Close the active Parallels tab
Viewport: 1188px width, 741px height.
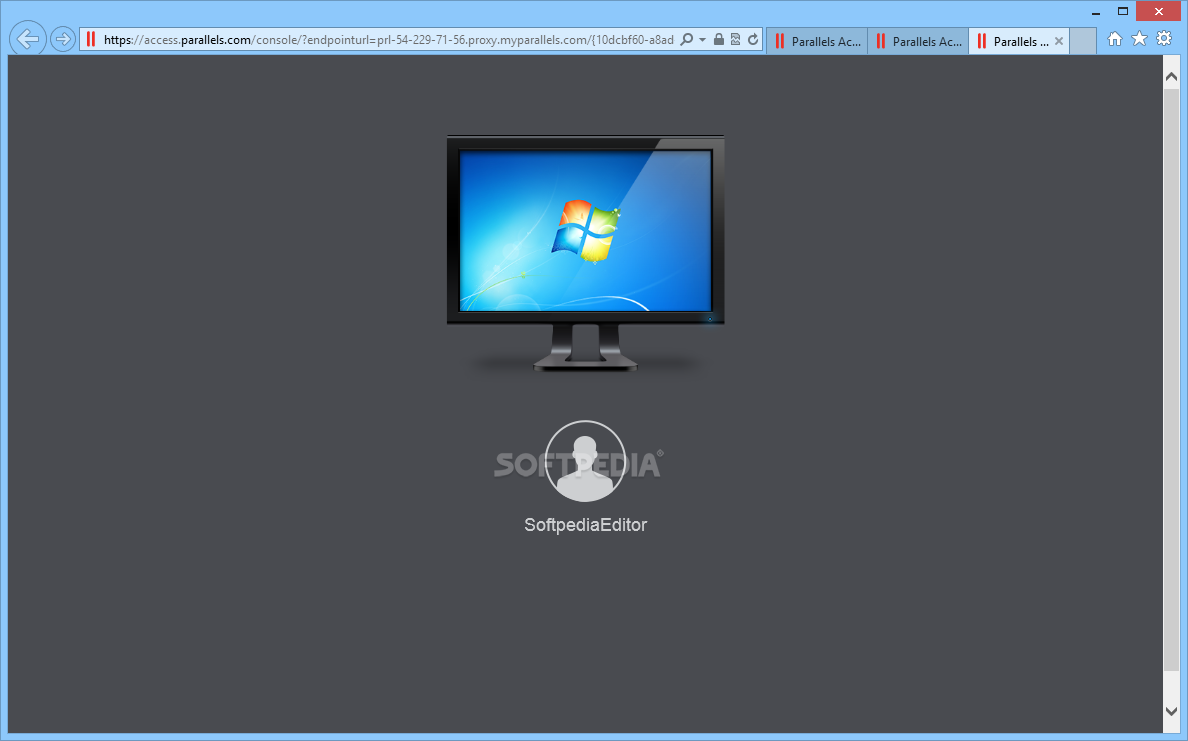[x=1059, y=42]
